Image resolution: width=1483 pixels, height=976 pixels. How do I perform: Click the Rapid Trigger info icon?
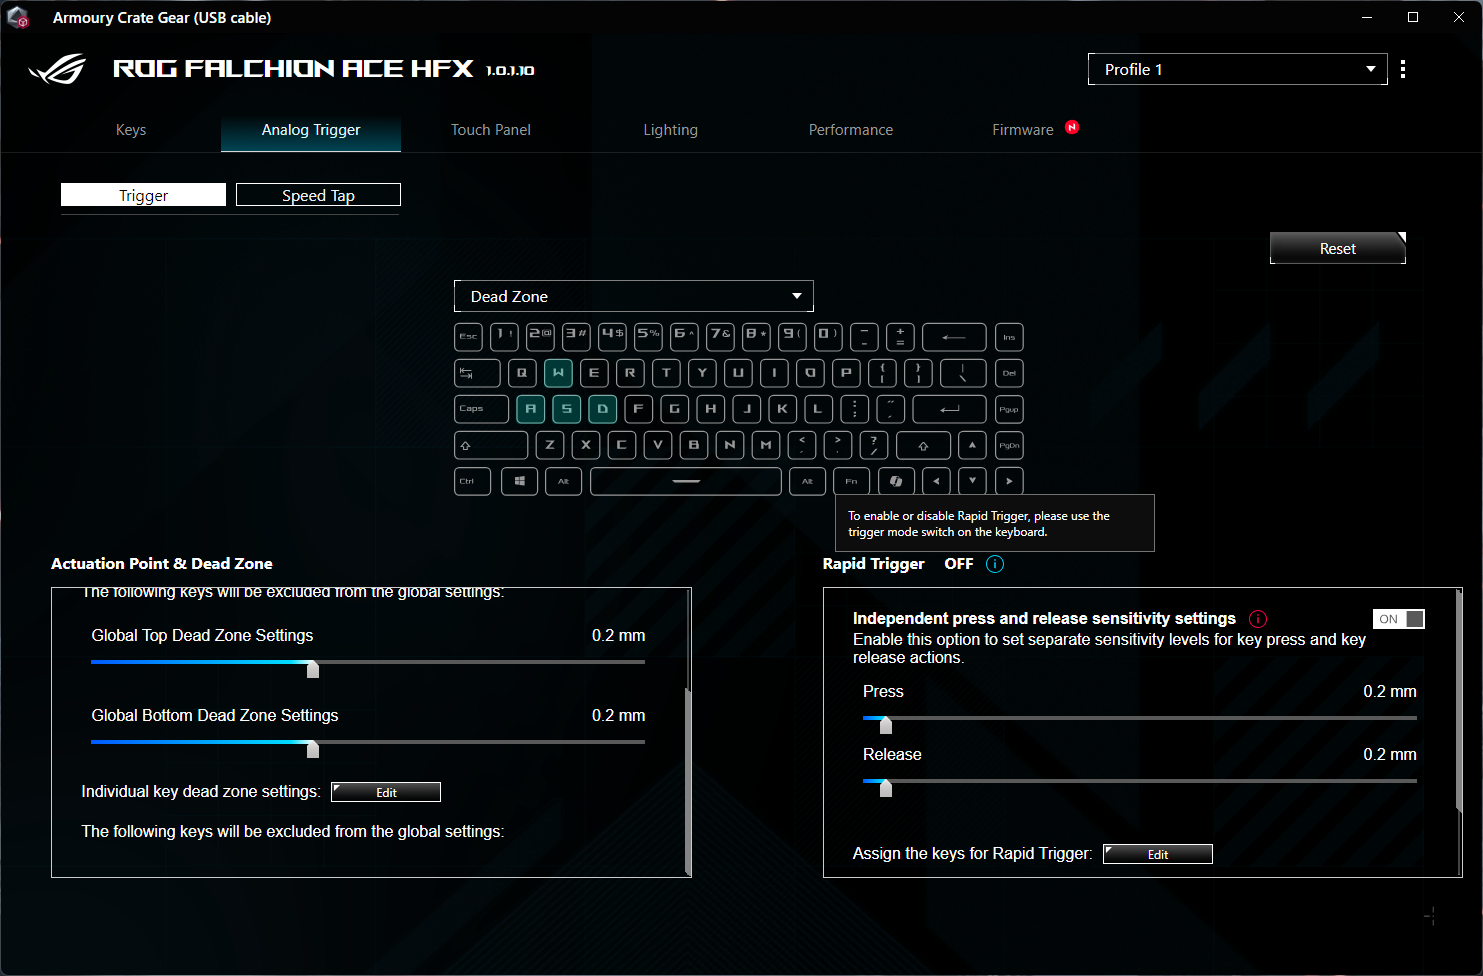point(995,564)
